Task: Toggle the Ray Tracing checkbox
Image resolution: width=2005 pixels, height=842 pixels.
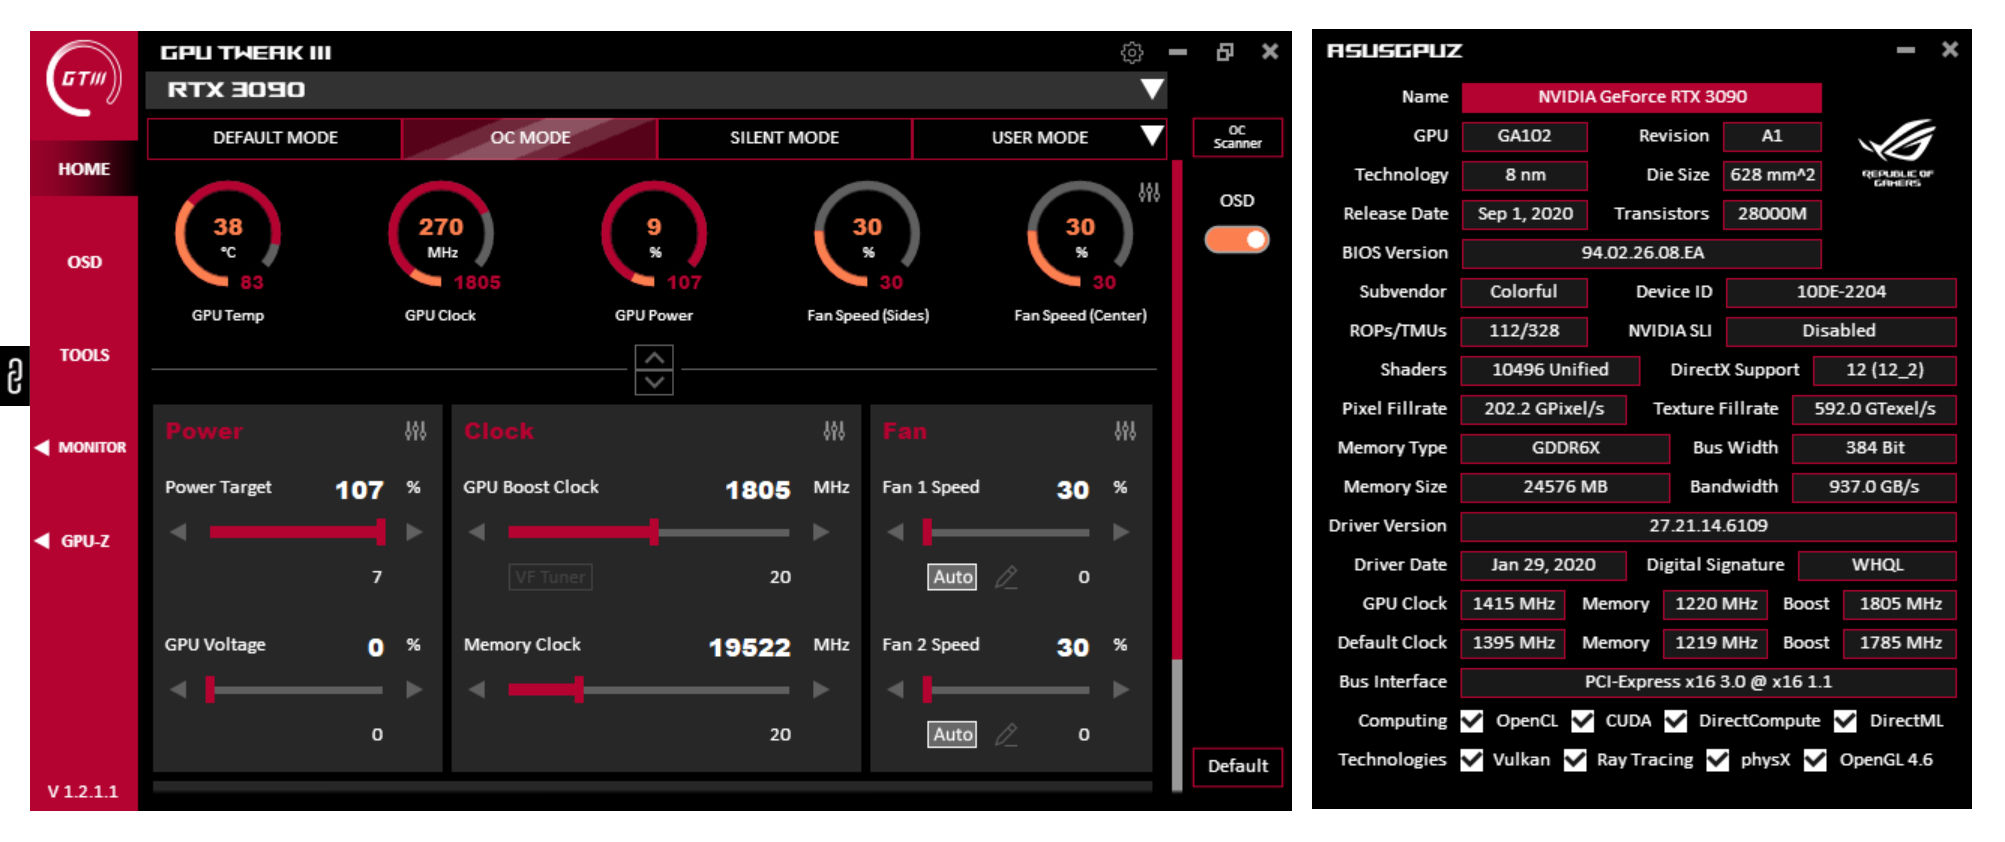Action: (x=1575, y=760)
